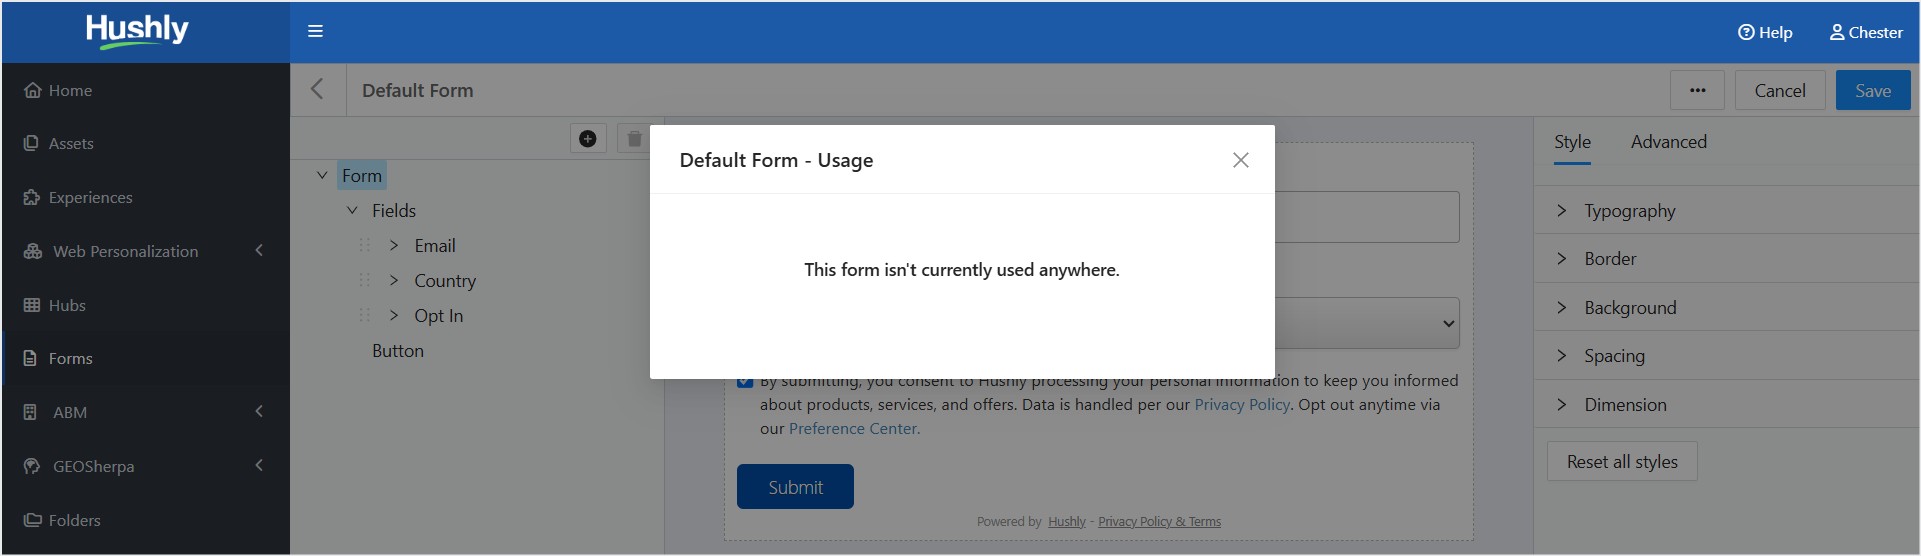The image size is (1921, 556).
Task: Close the Default Form Usage dialog
Action: 1241,160
